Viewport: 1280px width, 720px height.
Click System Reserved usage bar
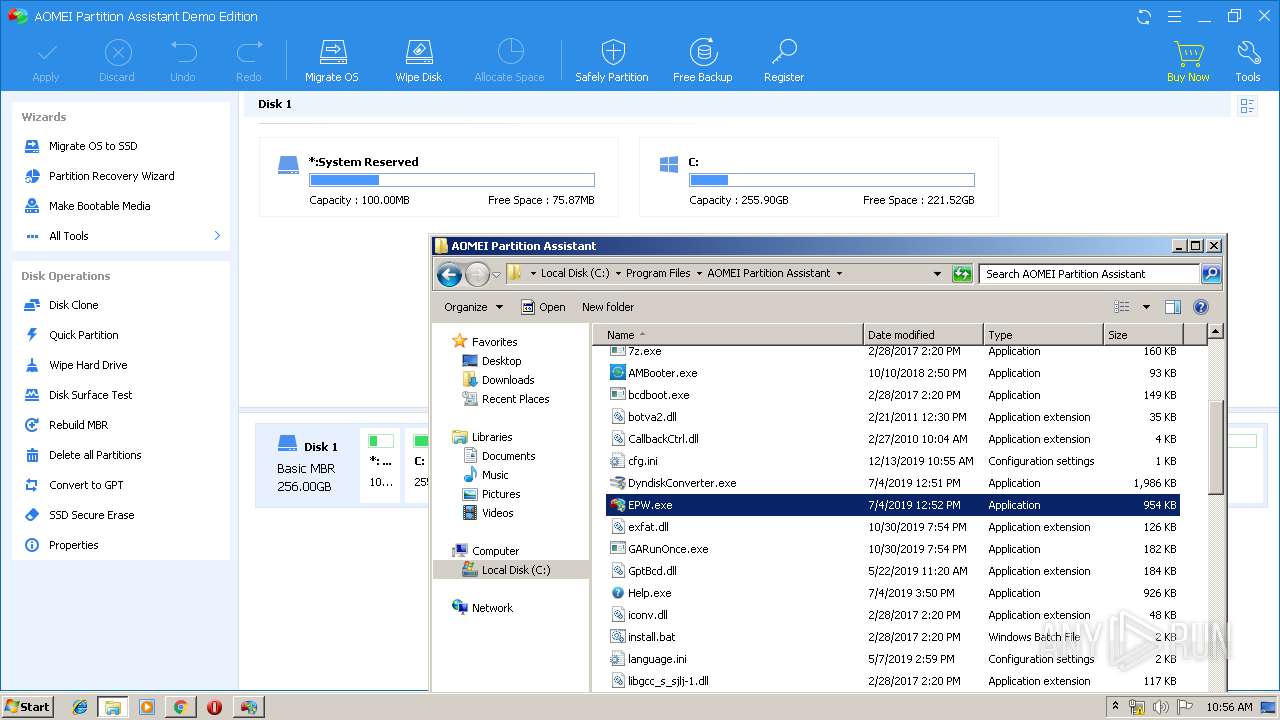pos(452,180)
